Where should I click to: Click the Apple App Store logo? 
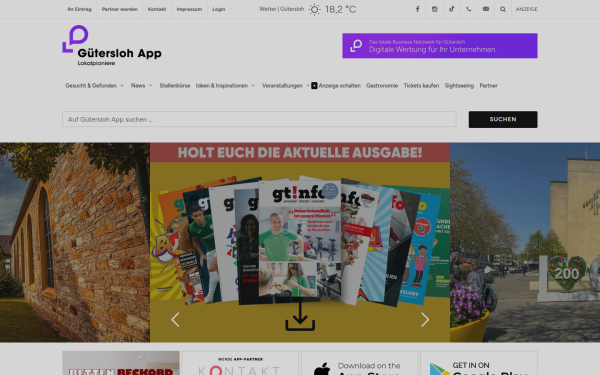322,369
